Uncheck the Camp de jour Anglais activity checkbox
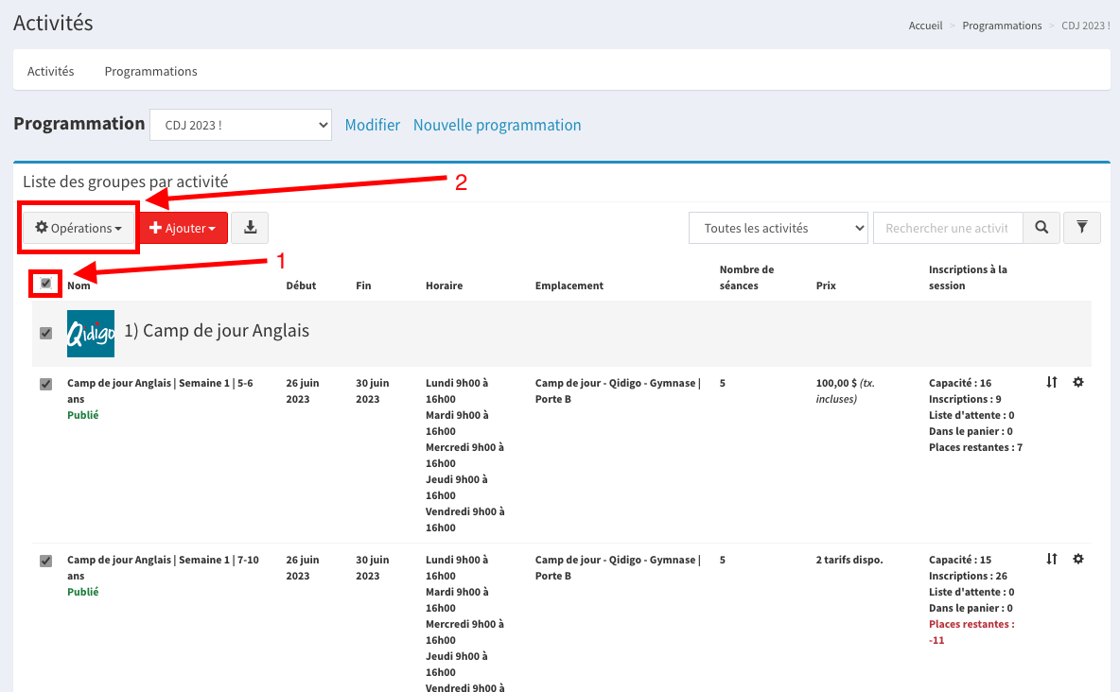This screenshot has width=1120, height=692. (46, 333)
